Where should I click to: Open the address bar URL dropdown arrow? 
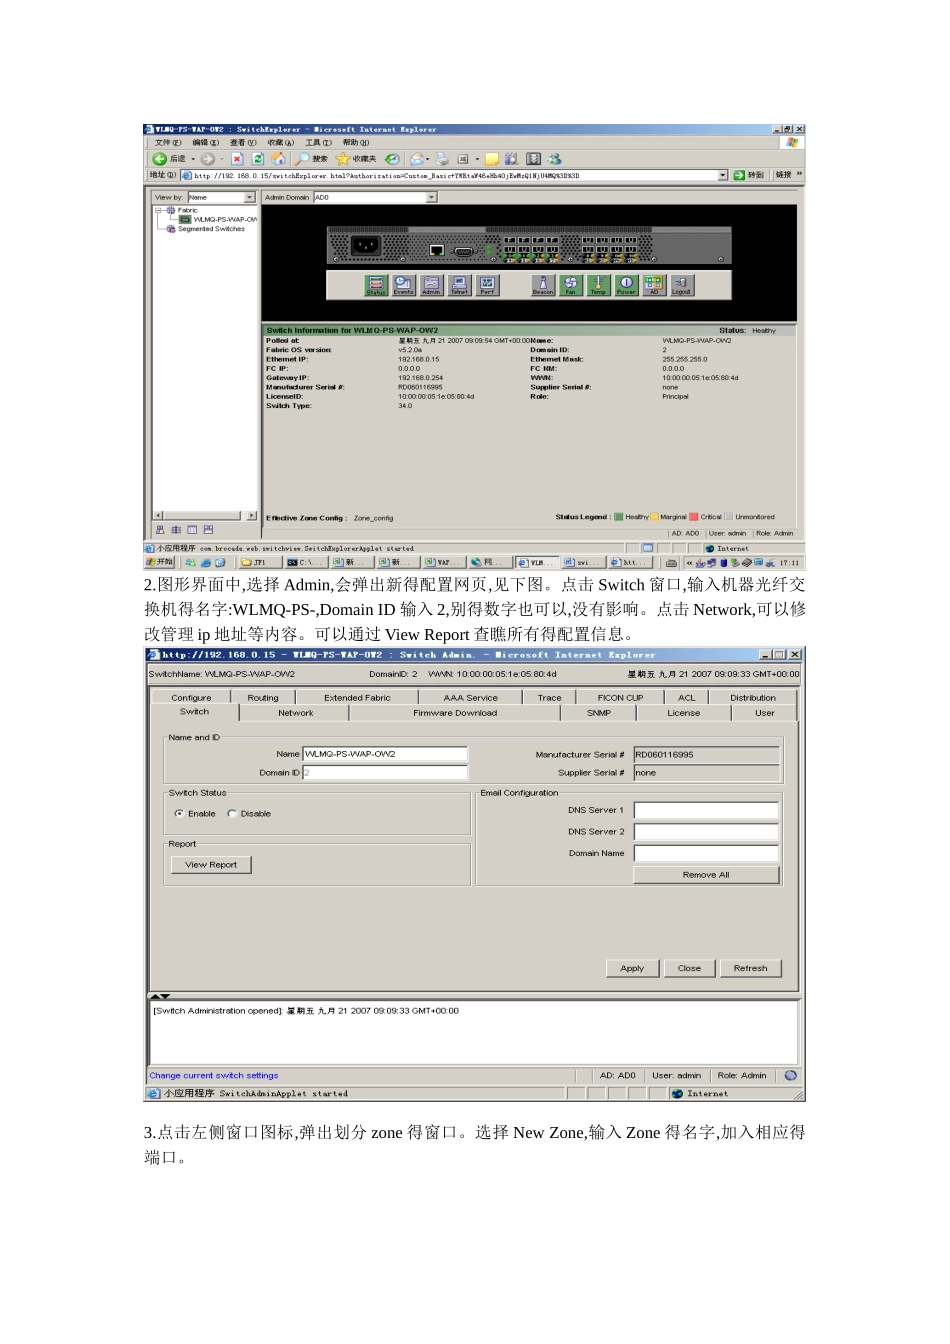coord(723,175)
